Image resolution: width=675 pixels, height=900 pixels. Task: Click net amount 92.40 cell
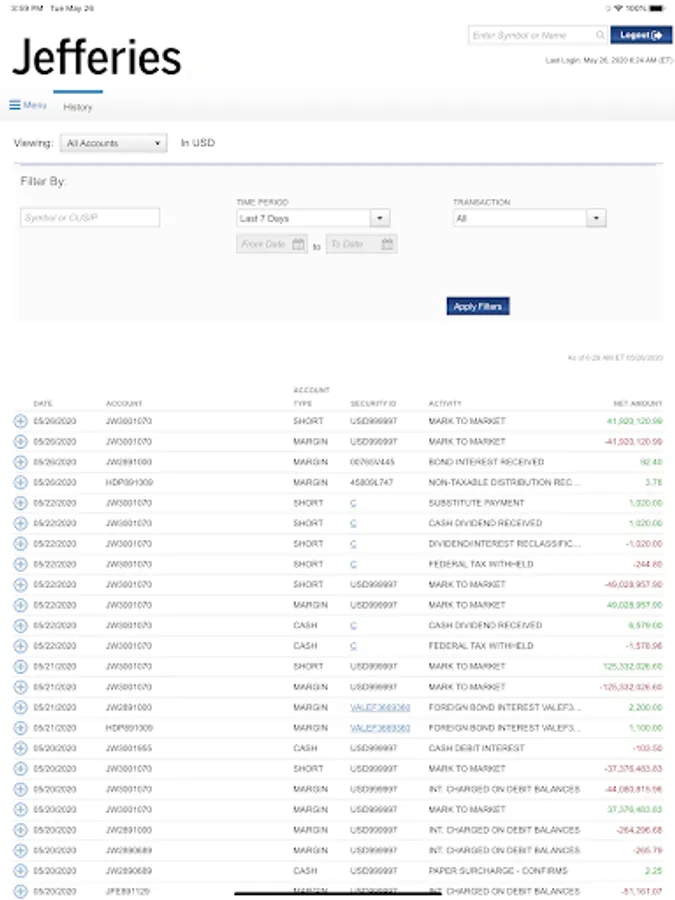click(x=651, y=462)
